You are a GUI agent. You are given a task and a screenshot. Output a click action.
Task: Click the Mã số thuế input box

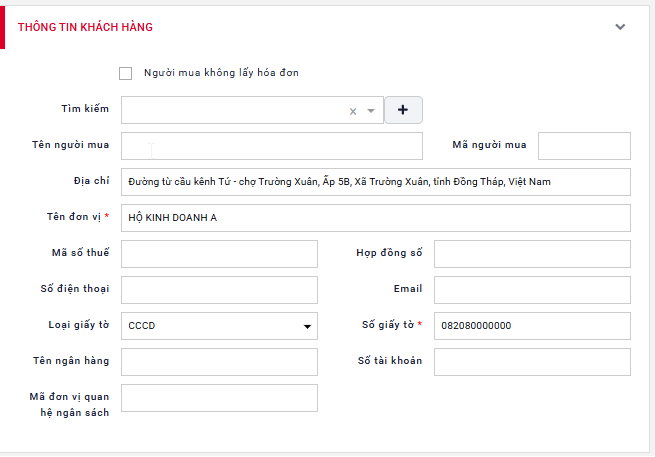point(219,254)
